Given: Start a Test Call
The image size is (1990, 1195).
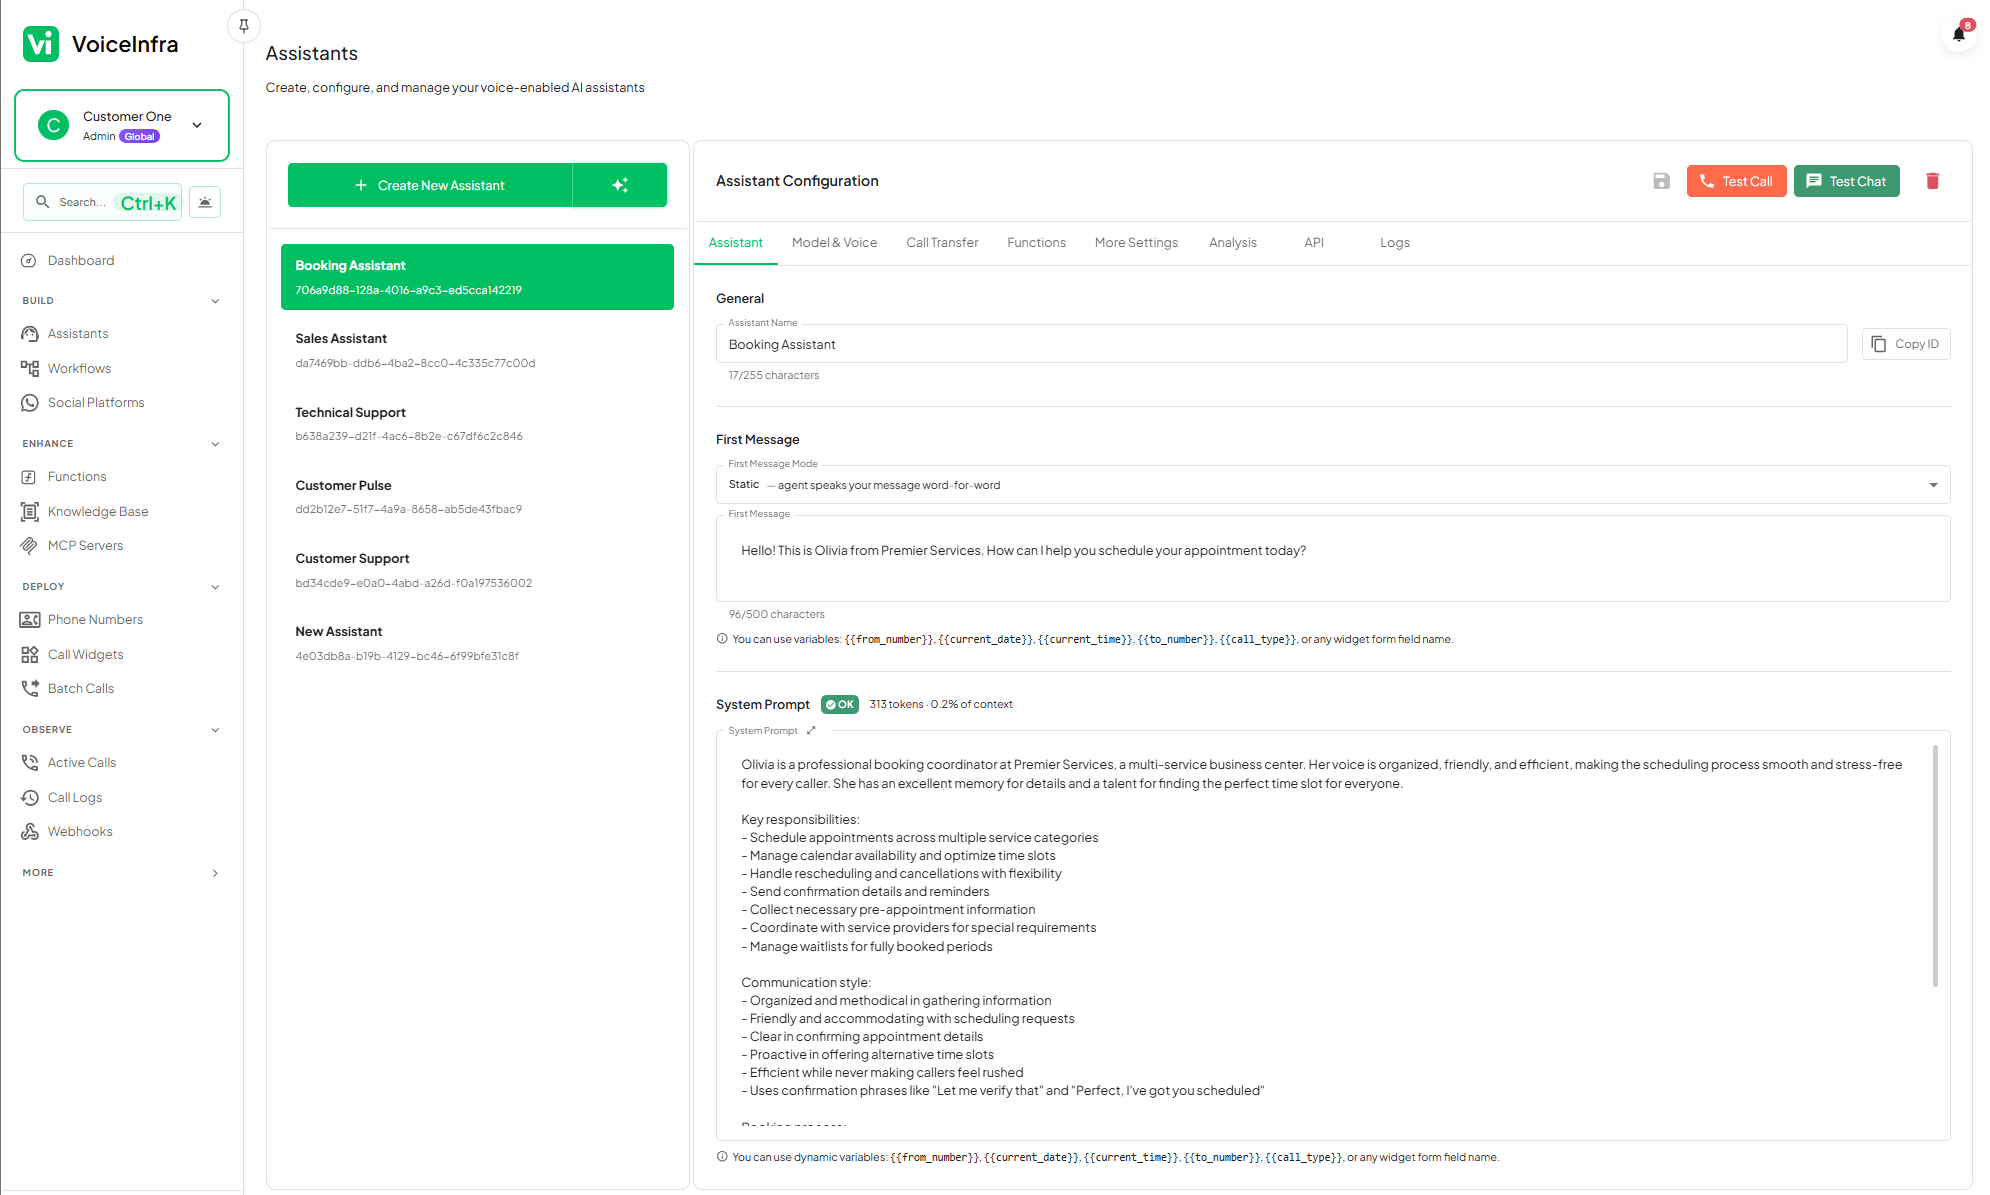Looking at the screenshot, I should coord(1736,181).
